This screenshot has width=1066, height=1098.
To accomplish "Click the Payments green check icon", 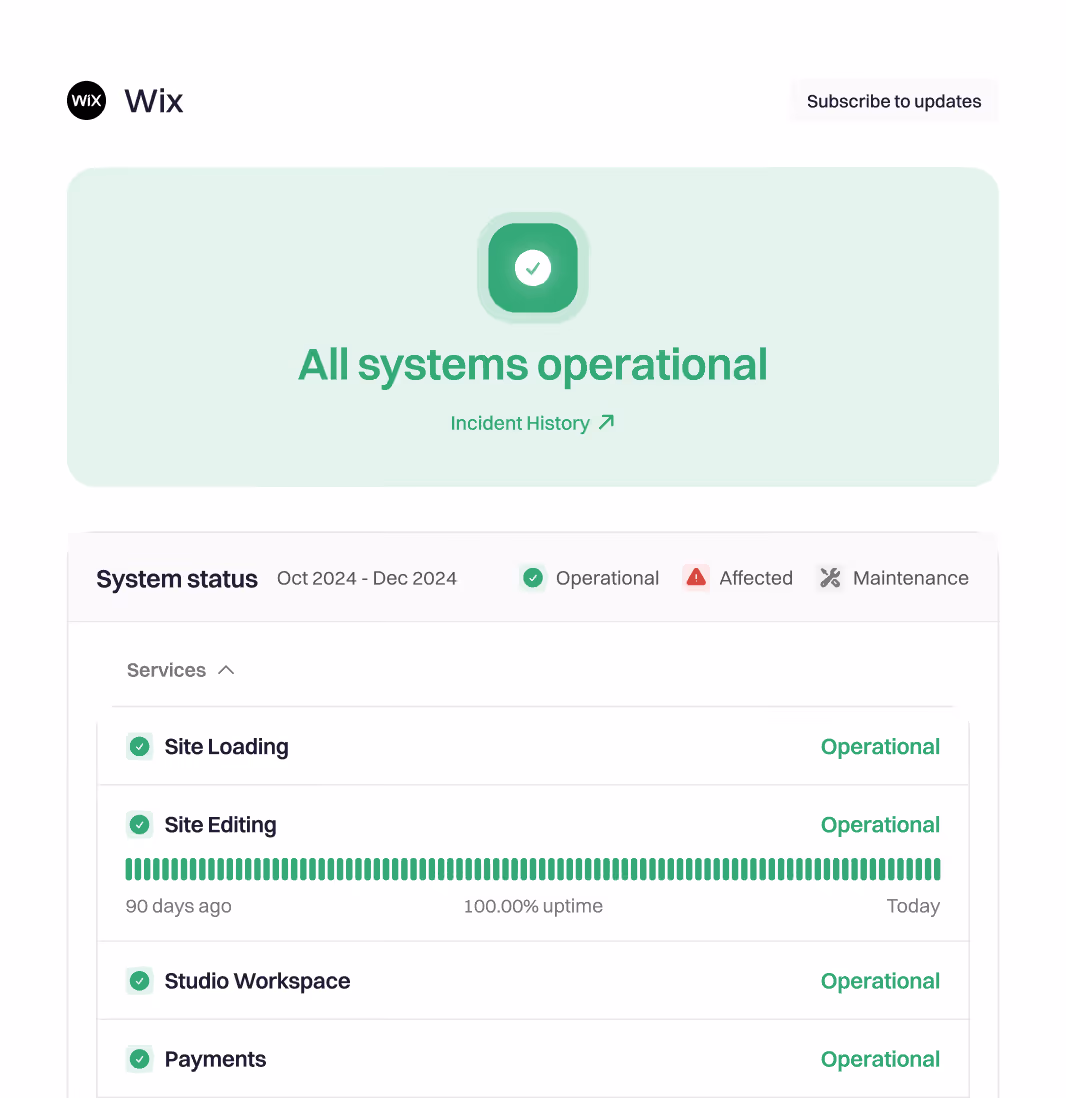I will 139,1059.
